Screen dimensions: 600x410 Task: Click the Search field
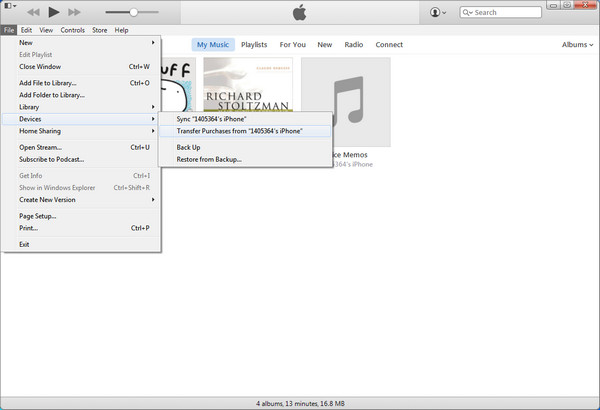501,12
